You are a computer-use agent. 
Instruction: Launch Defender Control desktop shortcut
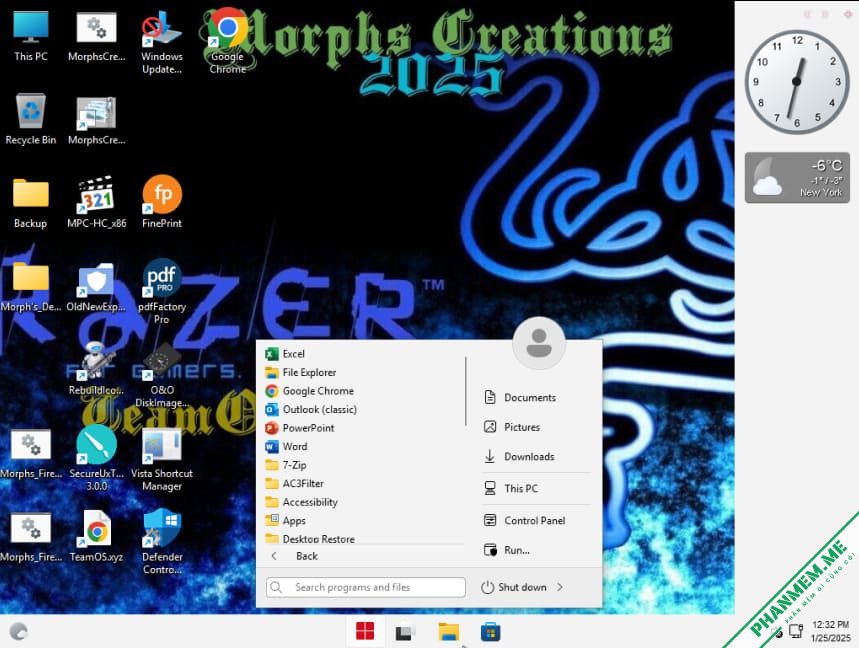point(162,542)
